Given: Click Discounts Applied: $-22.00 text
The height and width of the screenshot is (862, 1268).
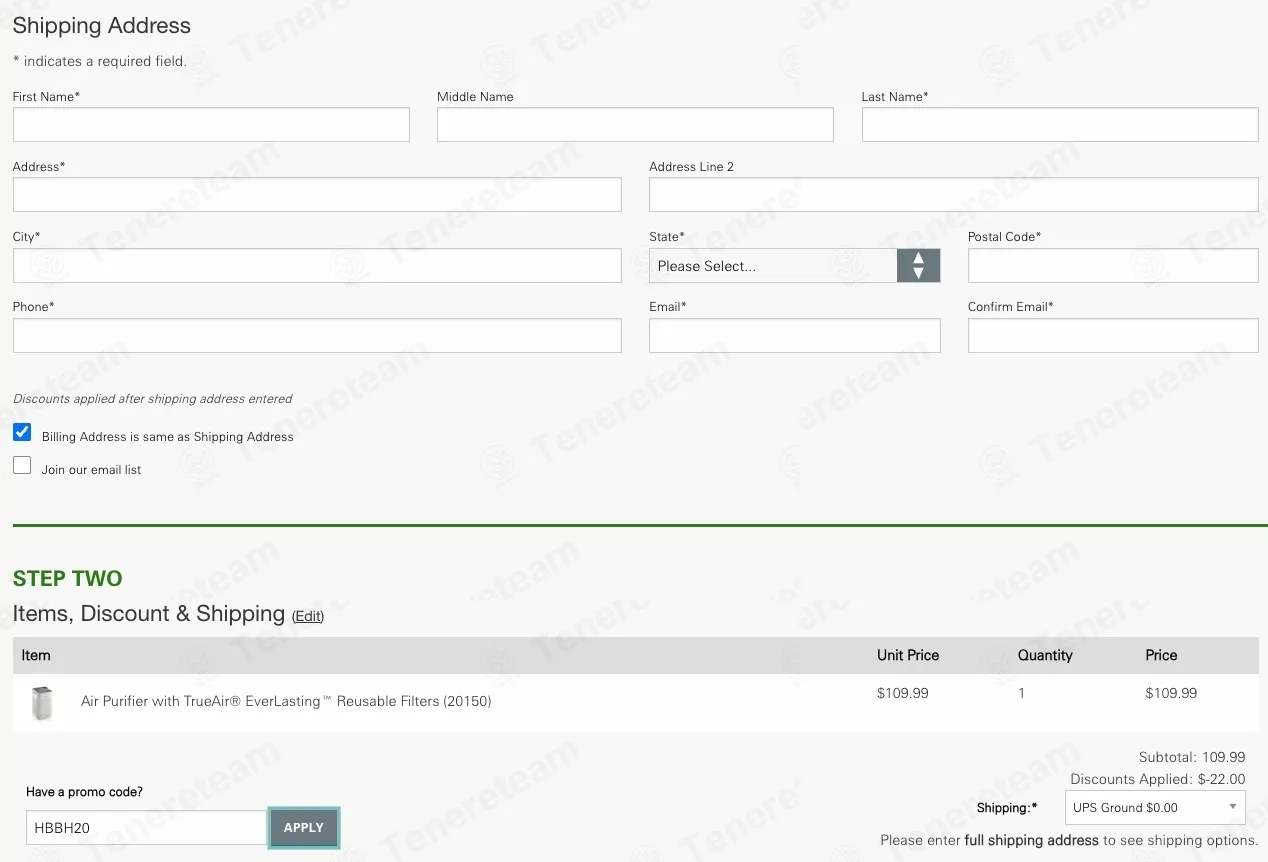Looking at the screenshot, I should click(x=1158, y=779).
